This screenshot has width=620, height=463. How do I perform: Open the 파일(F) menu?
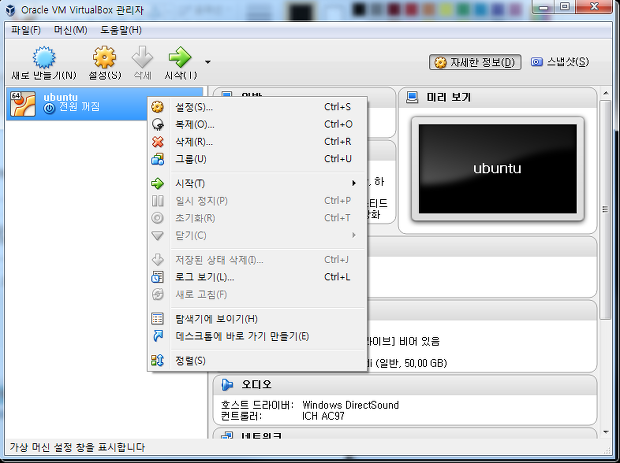tap(26, 30)
